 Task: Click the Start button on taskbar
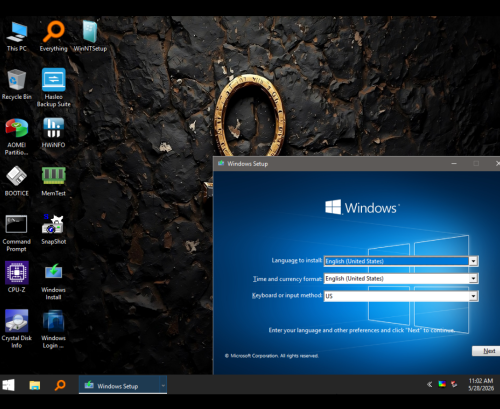pyautogui.click(x=9, y=385)
